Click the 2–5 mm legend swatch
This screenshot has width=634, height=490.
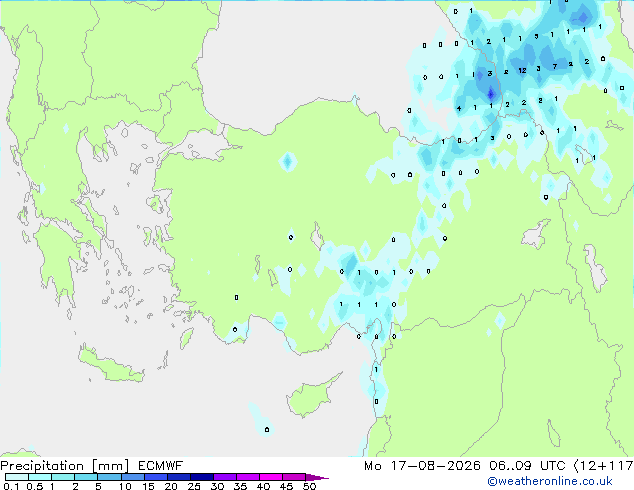tap(86, 477)
